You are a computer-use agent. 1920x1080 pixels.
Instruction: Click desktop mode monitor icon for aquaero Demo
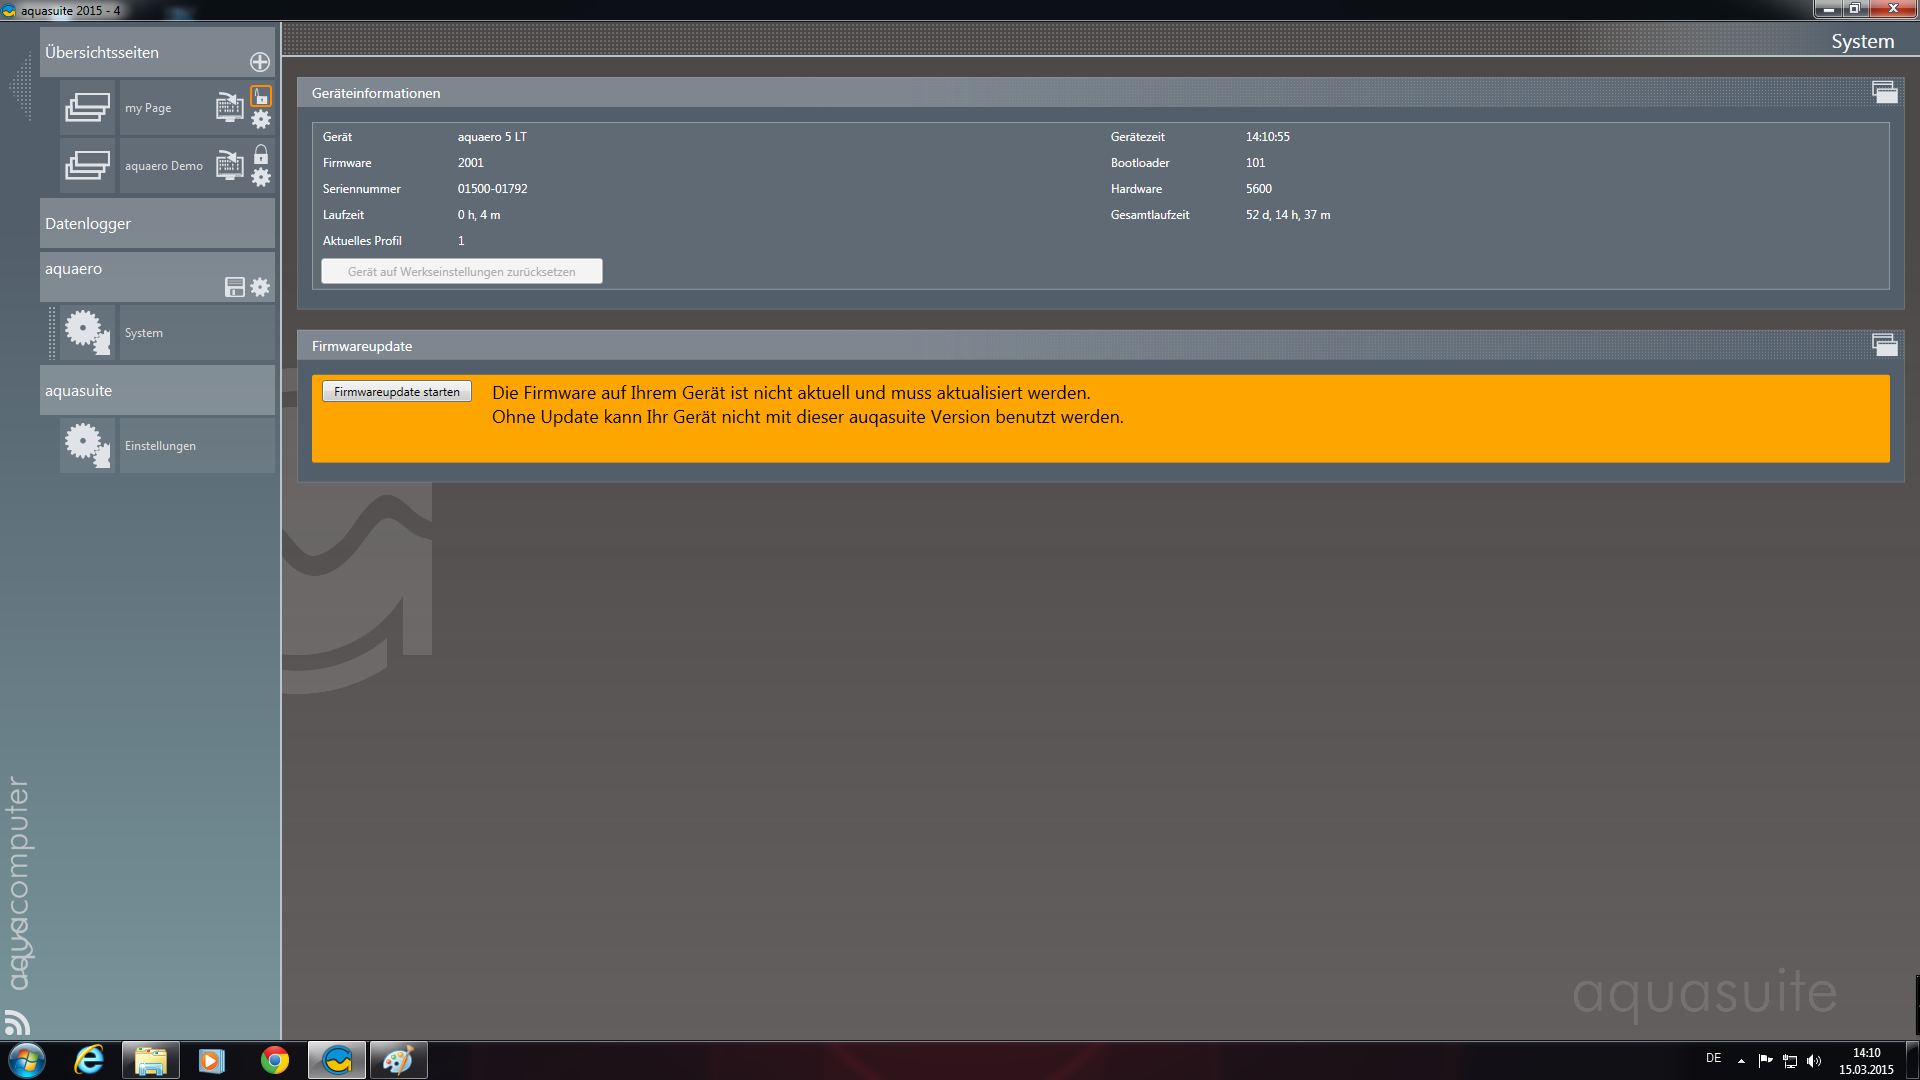(230, 165)
